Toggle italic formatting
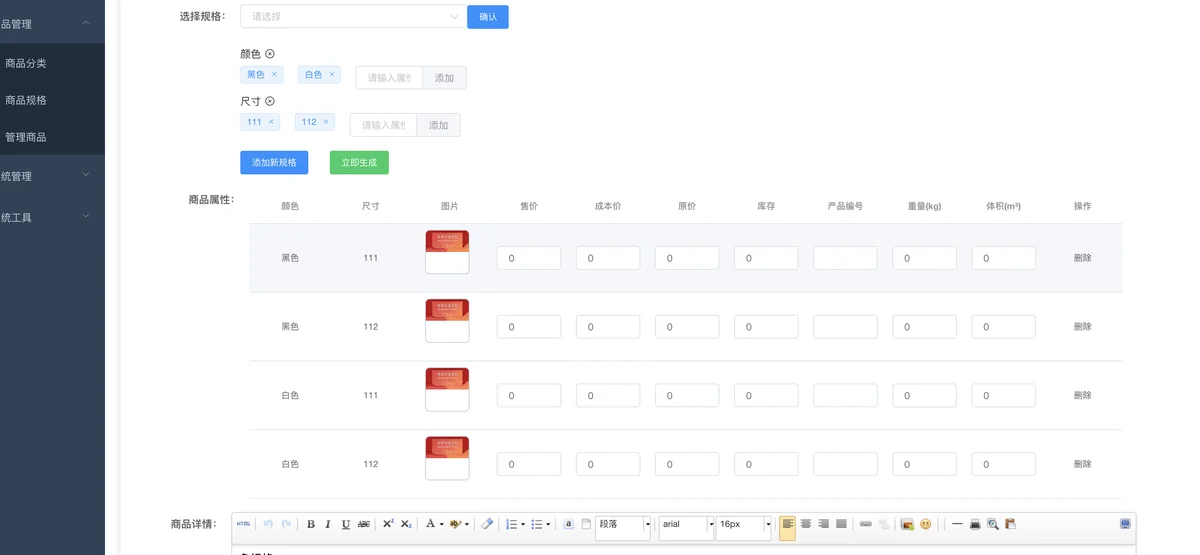The width and height of the screenshot is (1200, 555). coord(328,524)
